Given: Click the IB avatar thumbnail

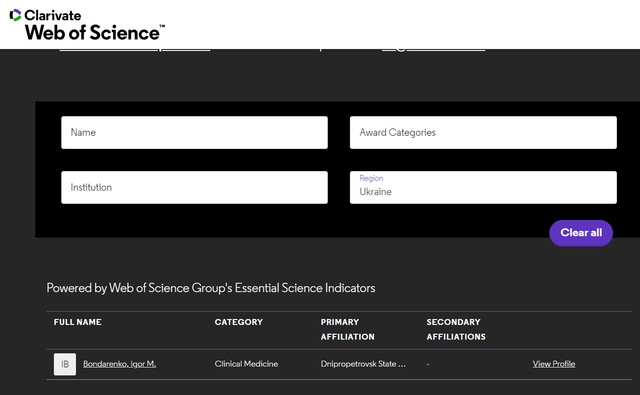Looking at the screenshot, I should pos(65,364).
